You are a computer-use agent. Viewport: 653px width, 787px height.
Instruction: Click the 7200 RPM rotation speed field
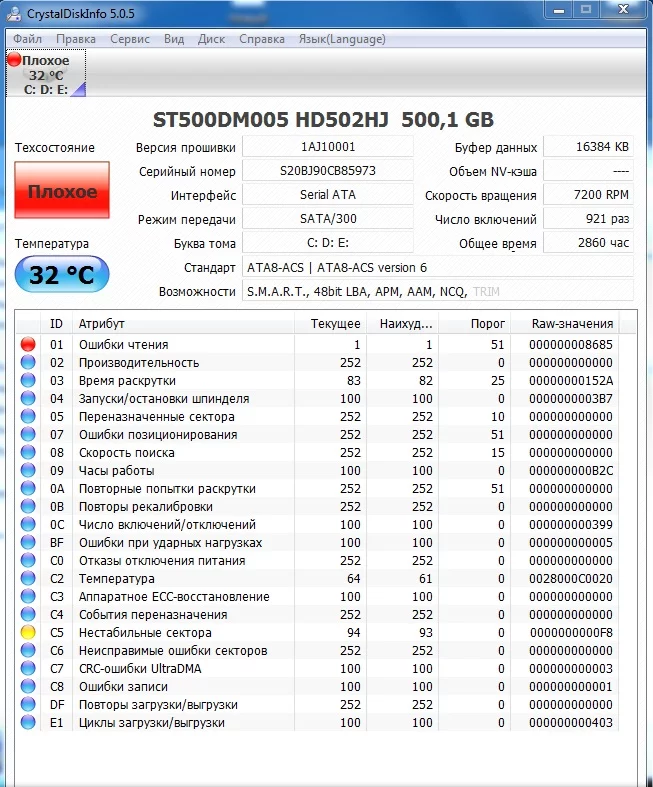coord(588,195)
